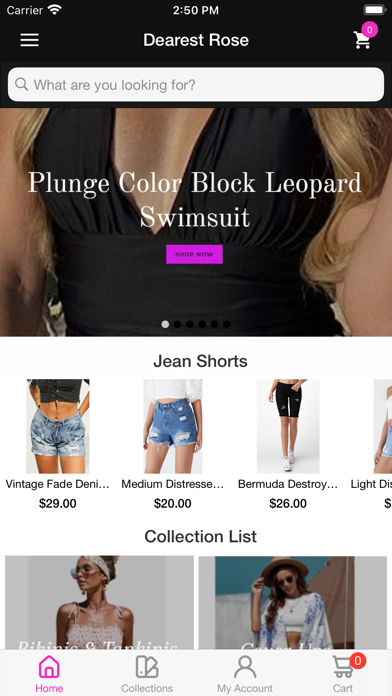Open the Bikinis & Tankinis collection tile
This screenshot has width=392, height=696.
tap(99, 603)
